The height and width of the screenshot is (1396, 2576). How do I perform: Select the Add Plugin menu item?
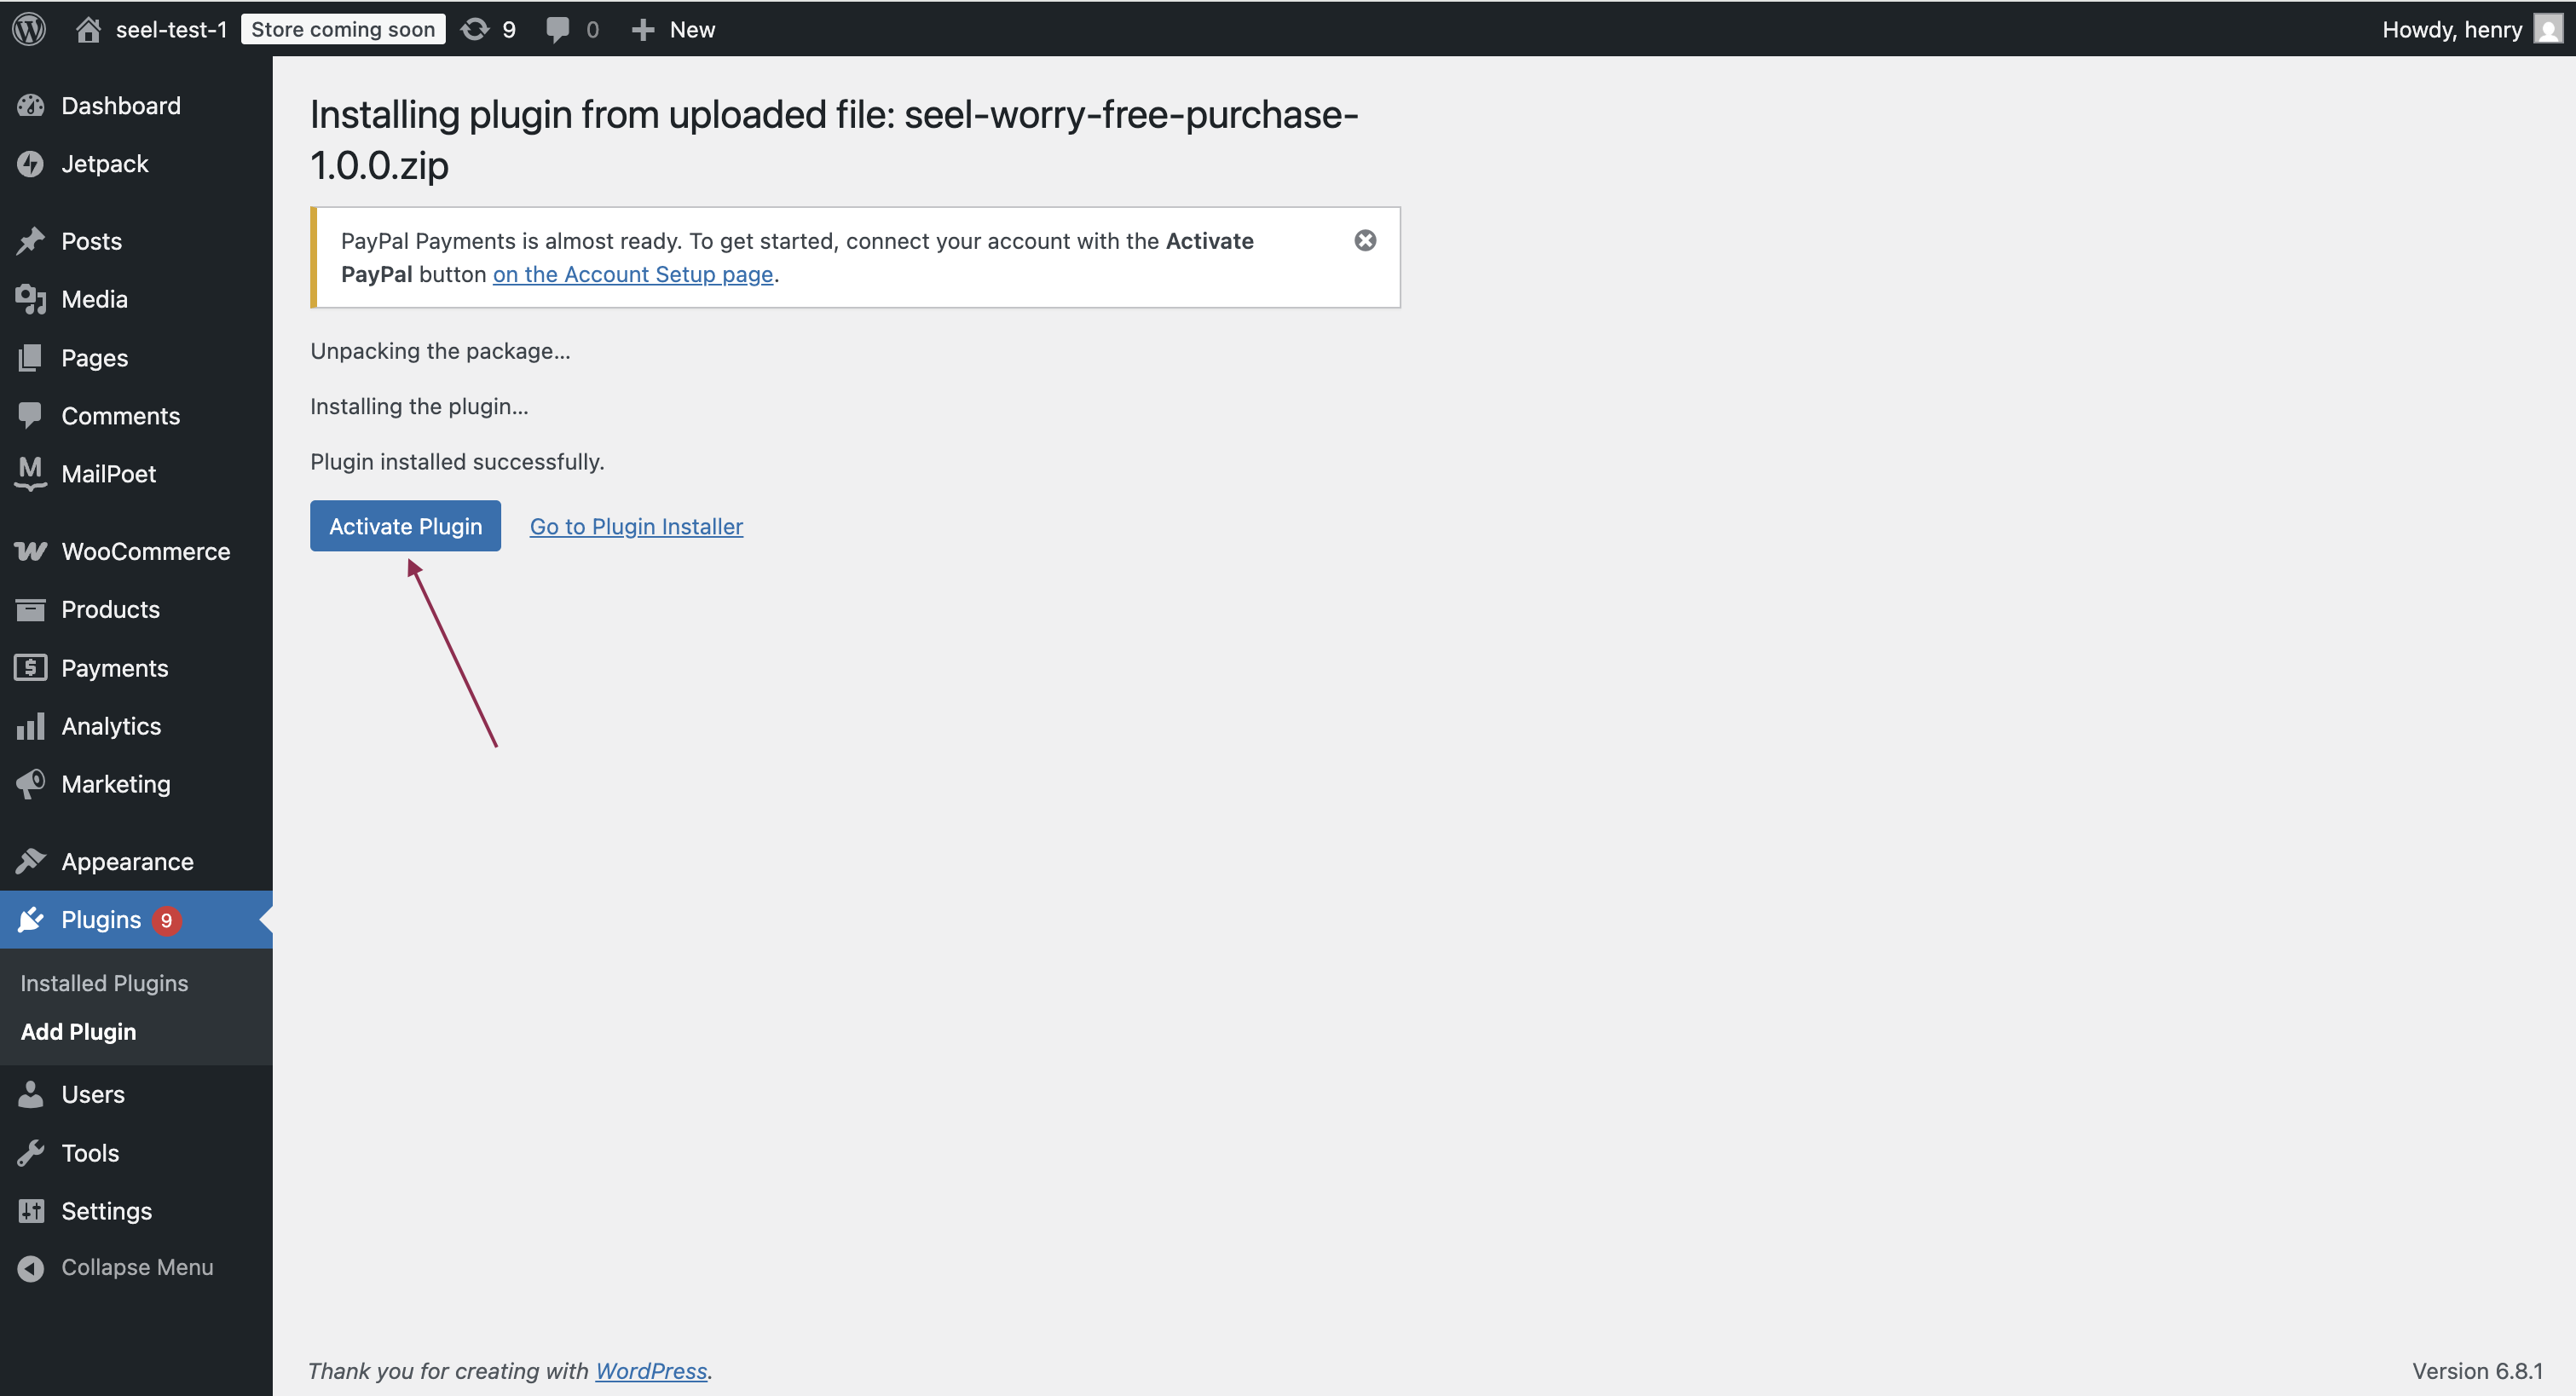pos(79,1031)
